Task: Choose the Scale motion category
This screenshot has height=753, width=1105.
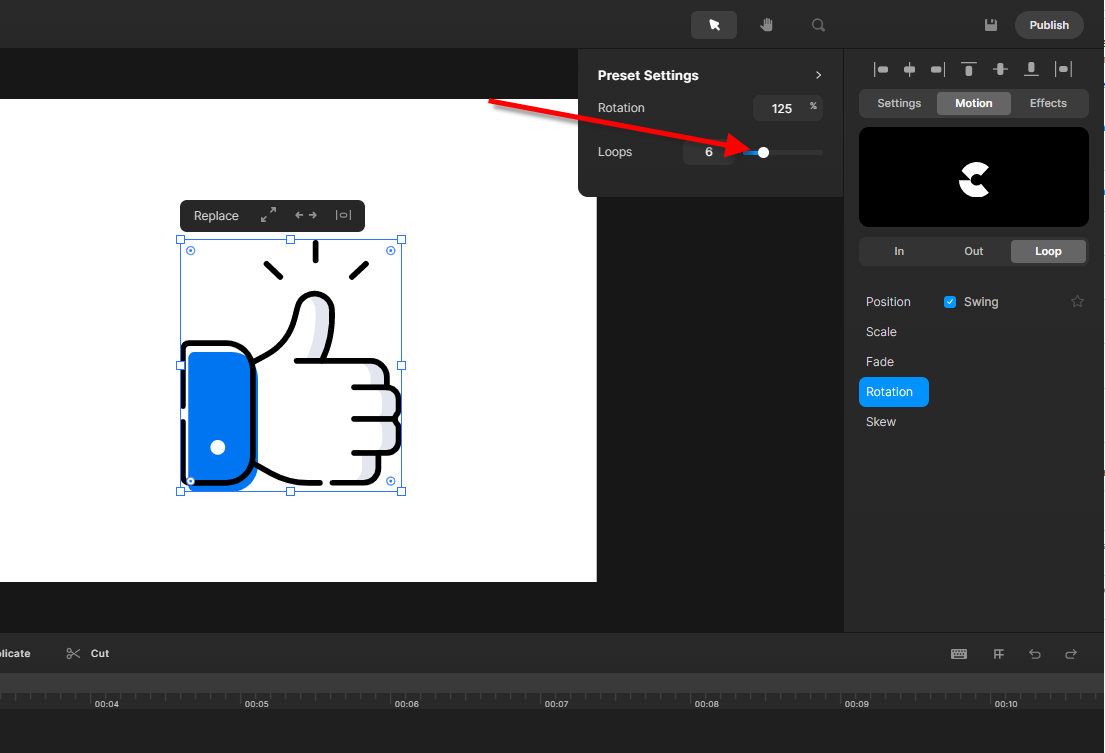Action: tap(881, 332)
